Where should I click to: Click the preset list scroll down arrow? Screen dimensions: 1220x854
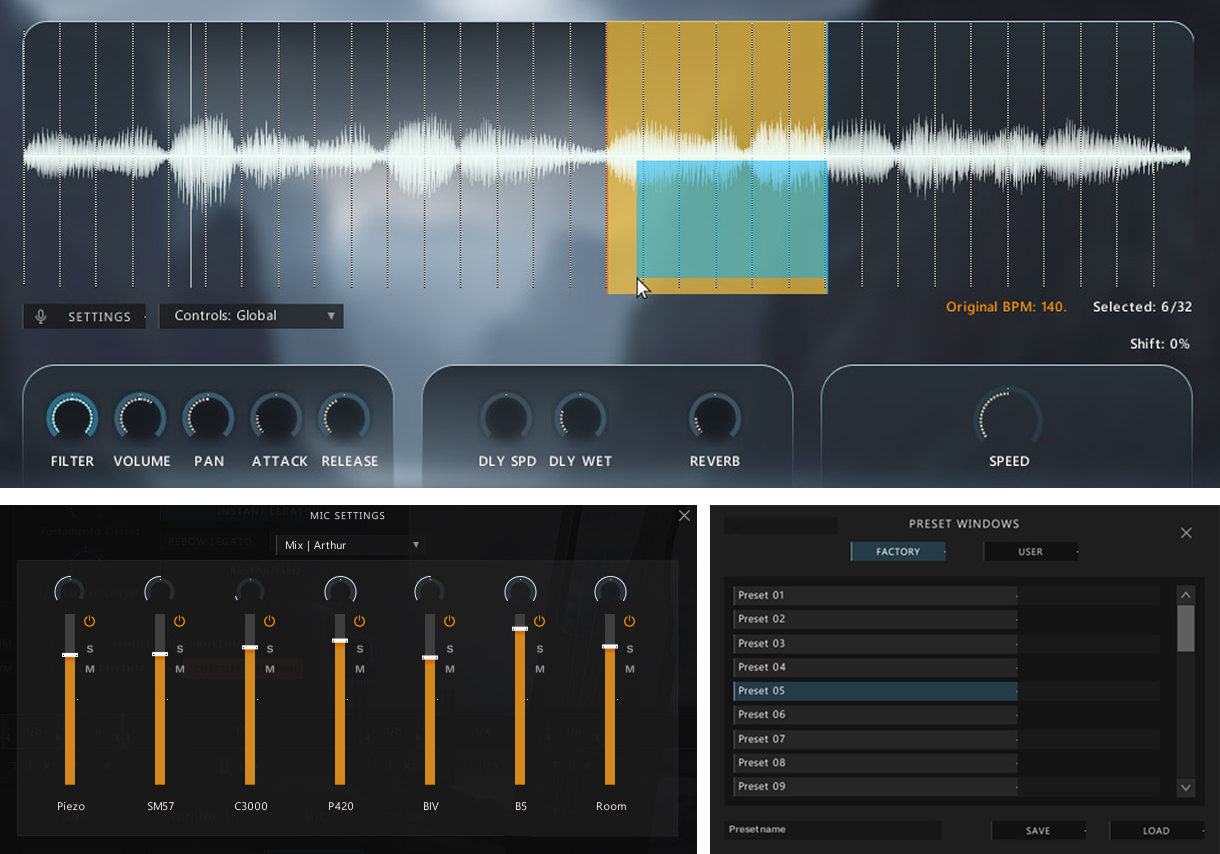(1186, 788)
